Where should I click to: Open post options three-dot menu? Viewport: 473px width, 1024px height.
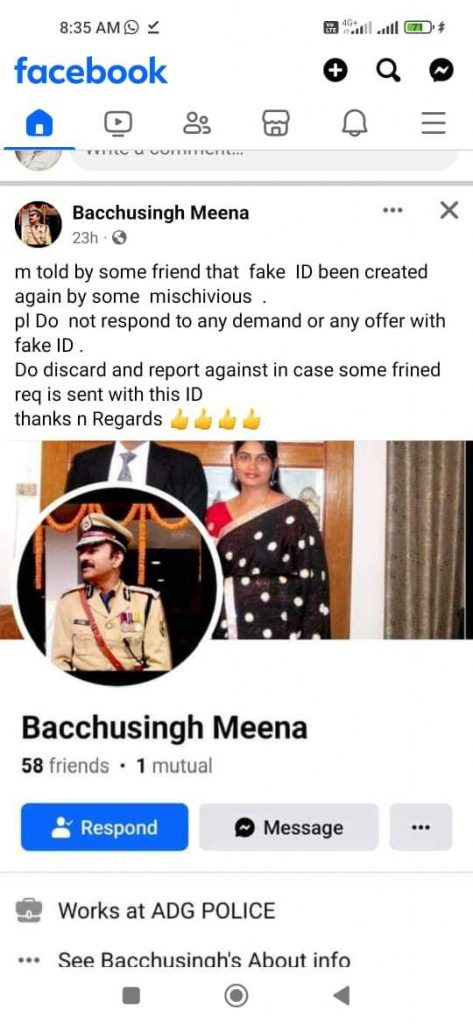[x=393, y=210]
